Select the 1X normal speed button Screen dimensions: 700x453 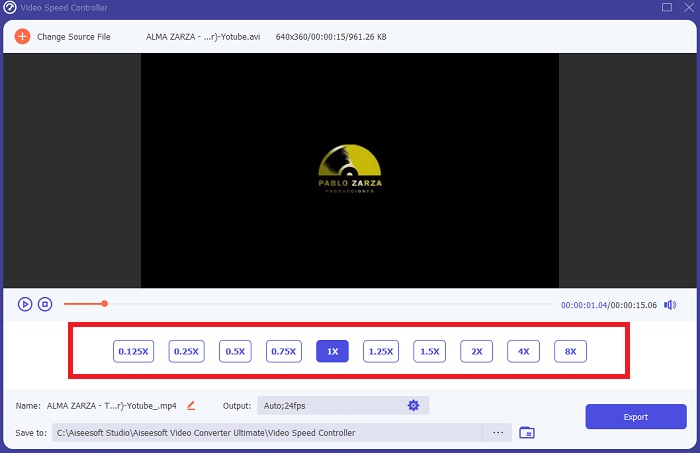pos(332,351)
